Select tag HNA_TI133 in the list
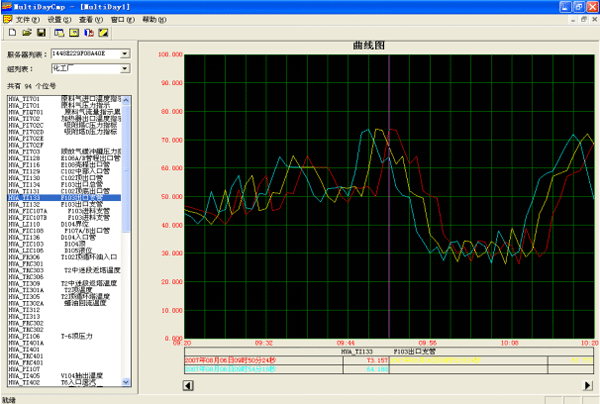 pyautogui.click(x=24, y=198)
